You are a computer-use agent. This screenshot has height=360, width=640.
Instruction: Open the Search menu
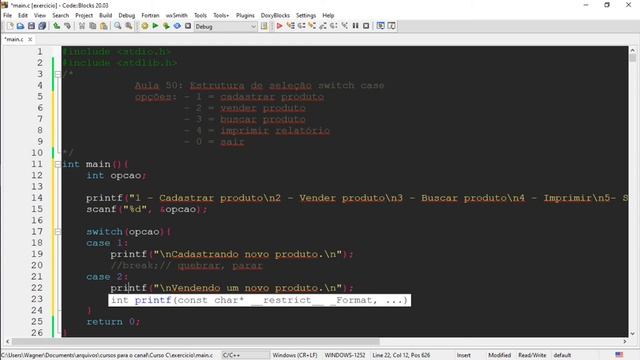click(60, 15)
